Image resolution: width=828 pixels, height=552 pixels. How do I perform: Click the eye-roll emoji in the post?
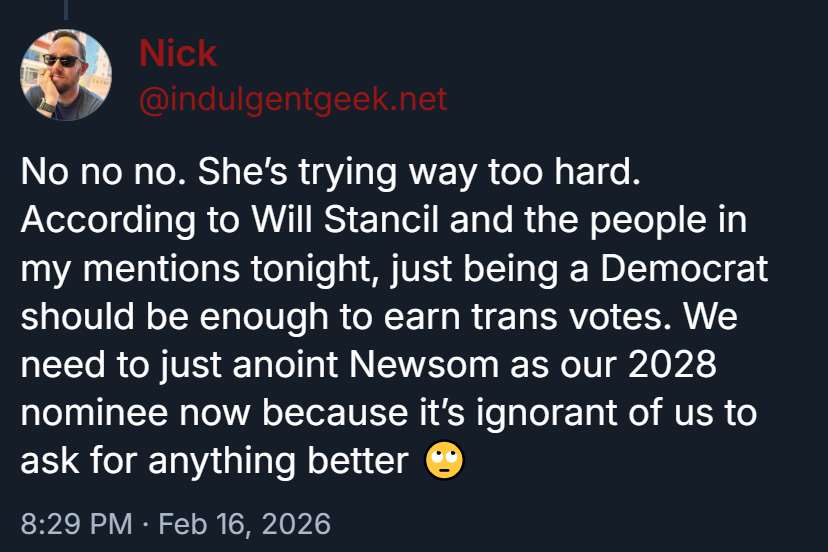(x=445, y=461)
